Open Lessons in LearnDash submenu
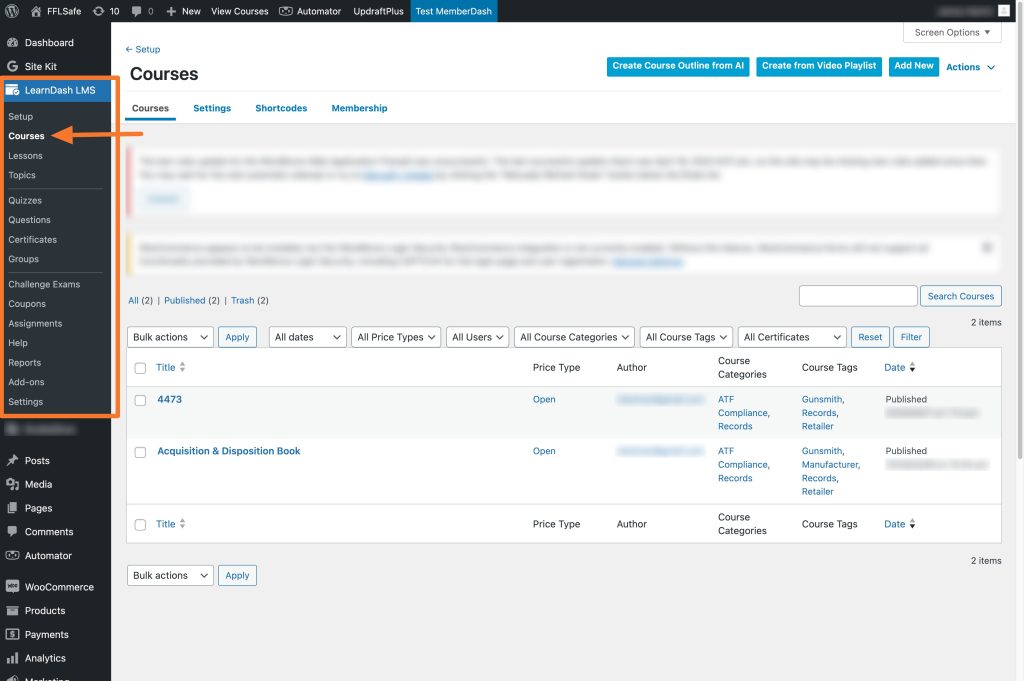 25,155
